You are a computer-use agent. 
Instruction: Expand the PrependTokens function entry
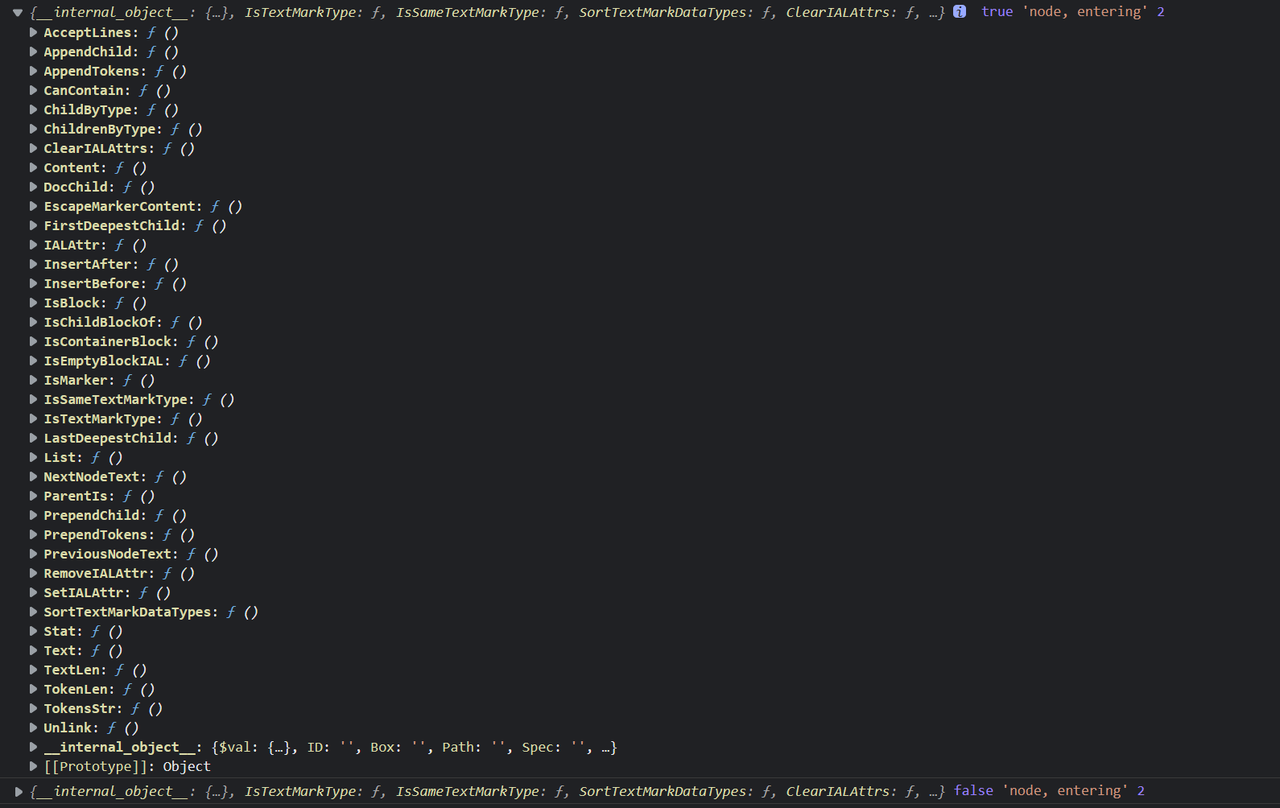pos(33,534)
